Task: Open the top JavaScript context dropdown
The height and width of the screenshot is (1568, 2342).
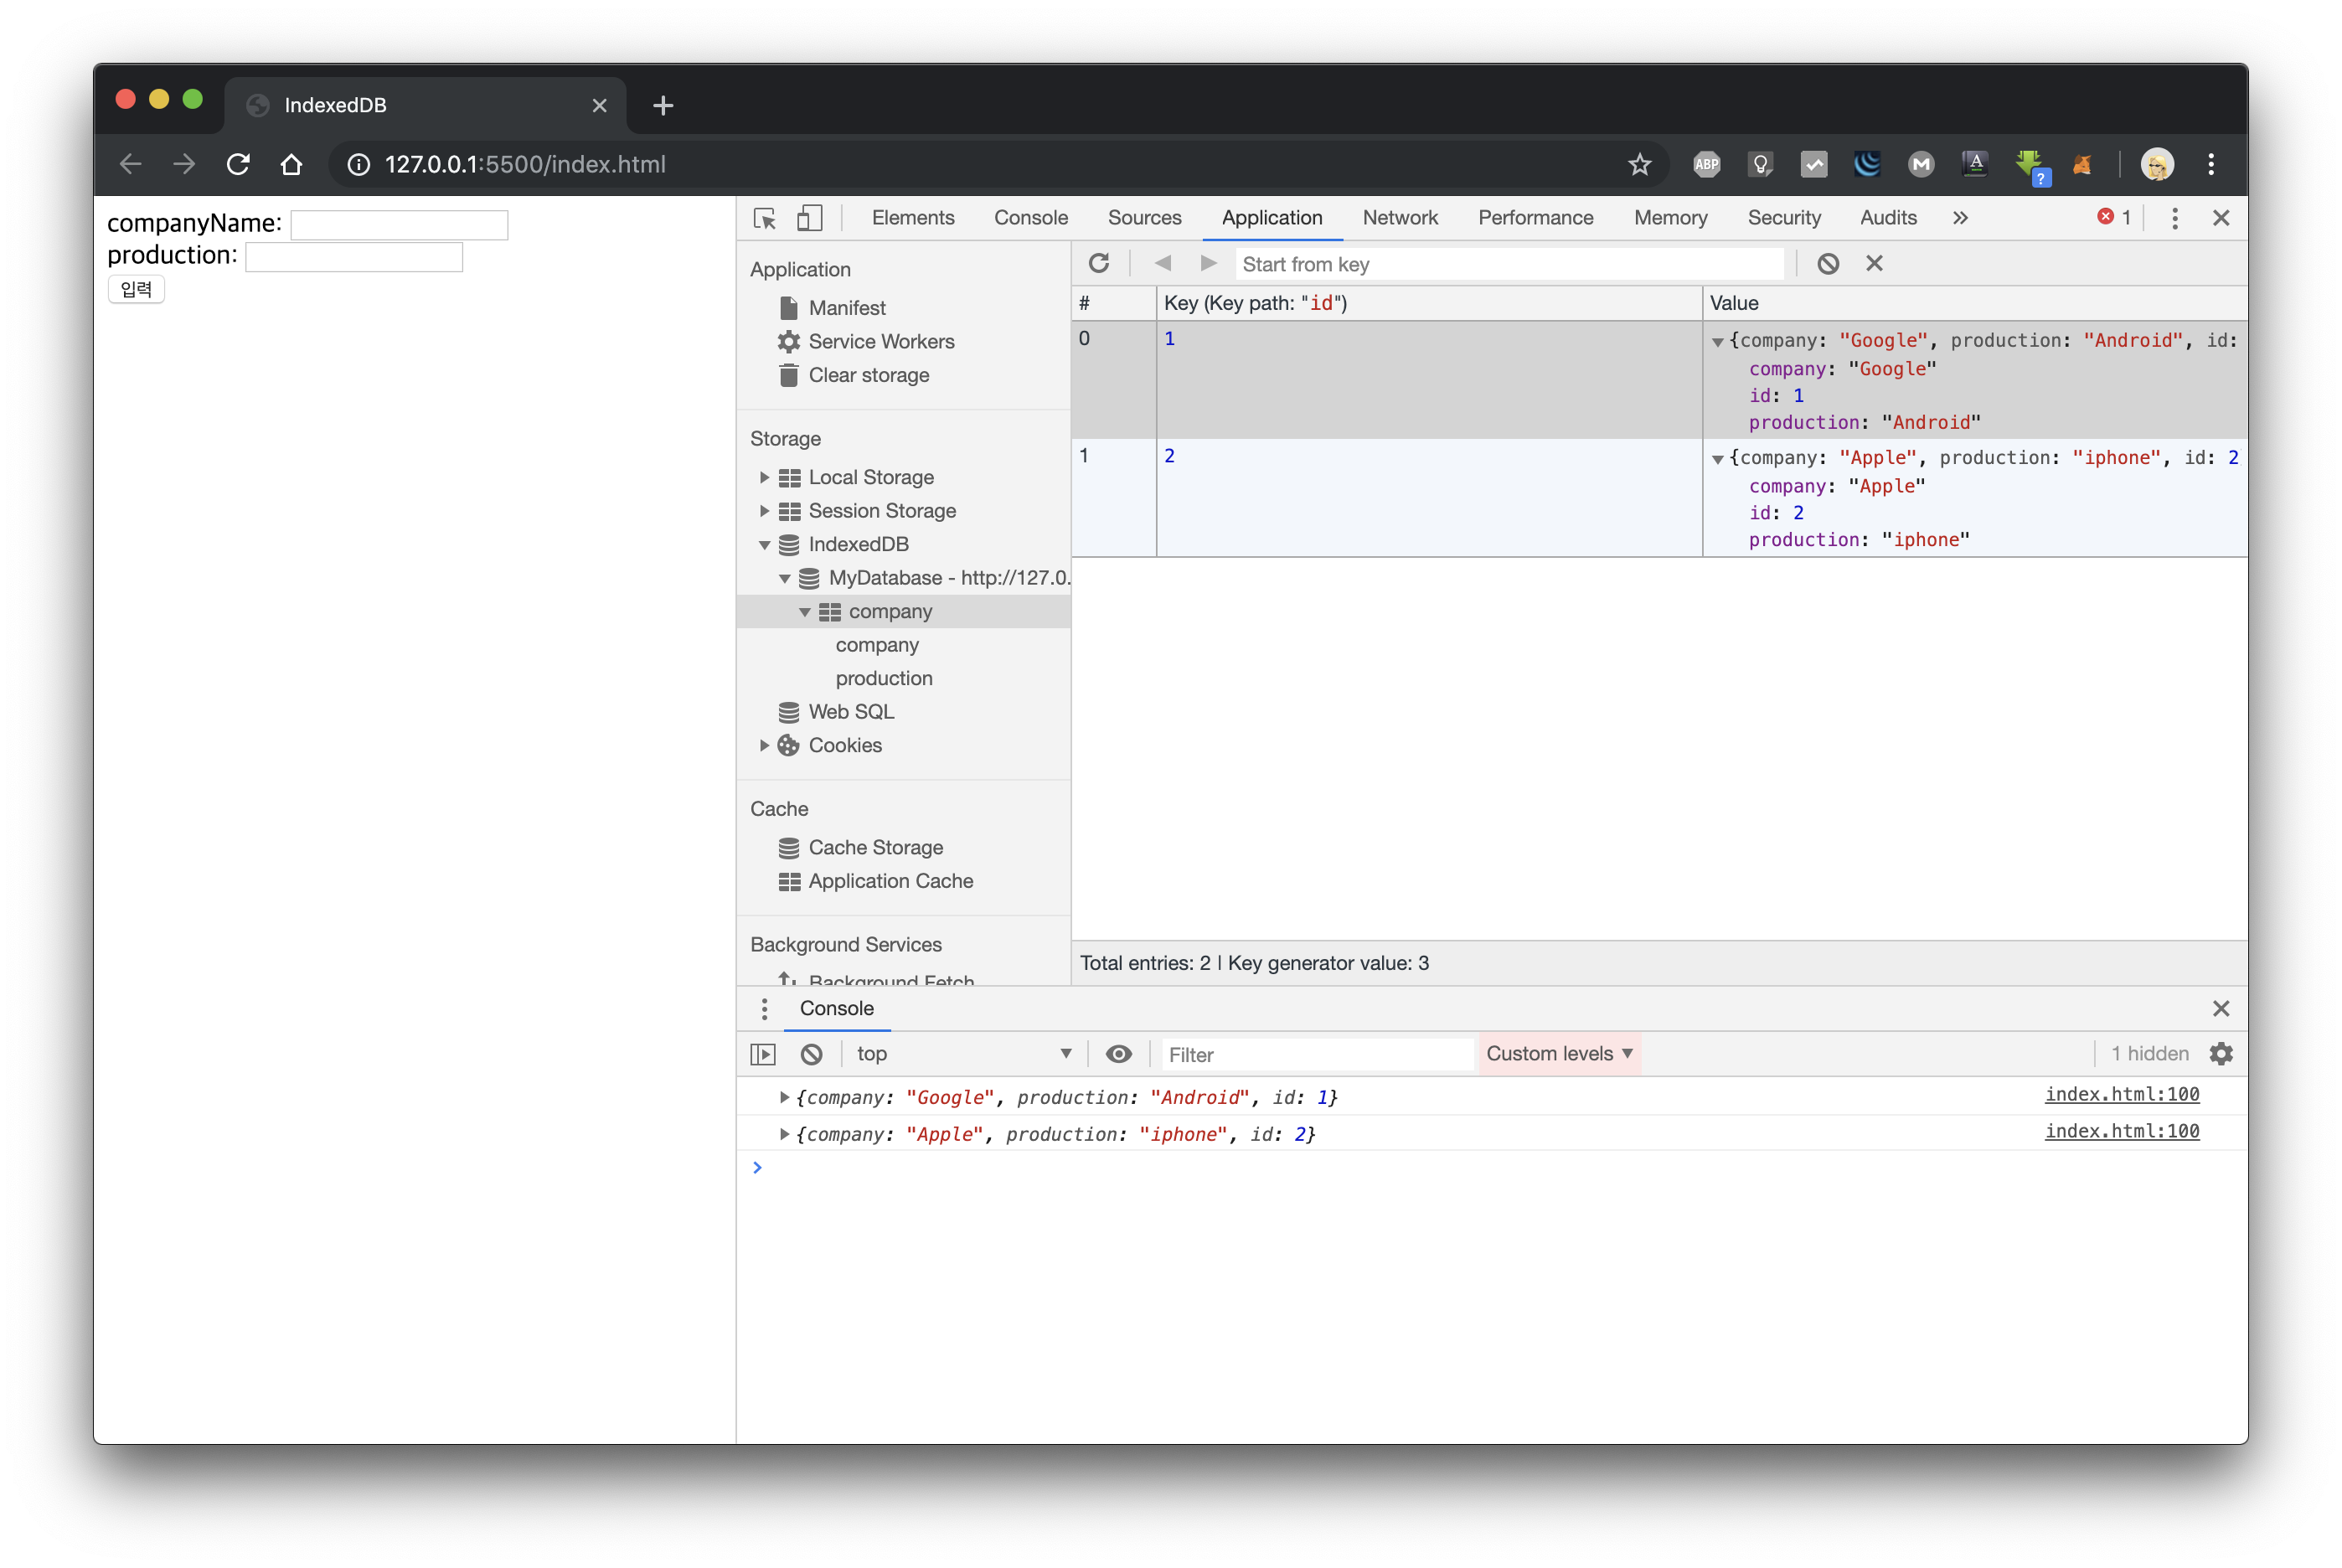Action: [963, 1053]
